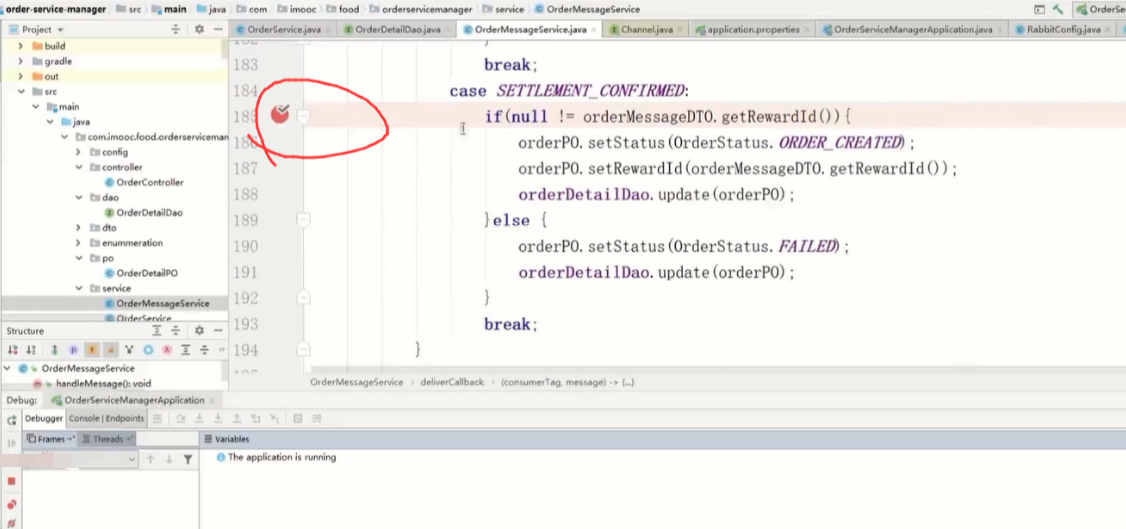Screen dimensions: 1126x529
Task: Open Project panel settings gear
Action: point(200,29)
